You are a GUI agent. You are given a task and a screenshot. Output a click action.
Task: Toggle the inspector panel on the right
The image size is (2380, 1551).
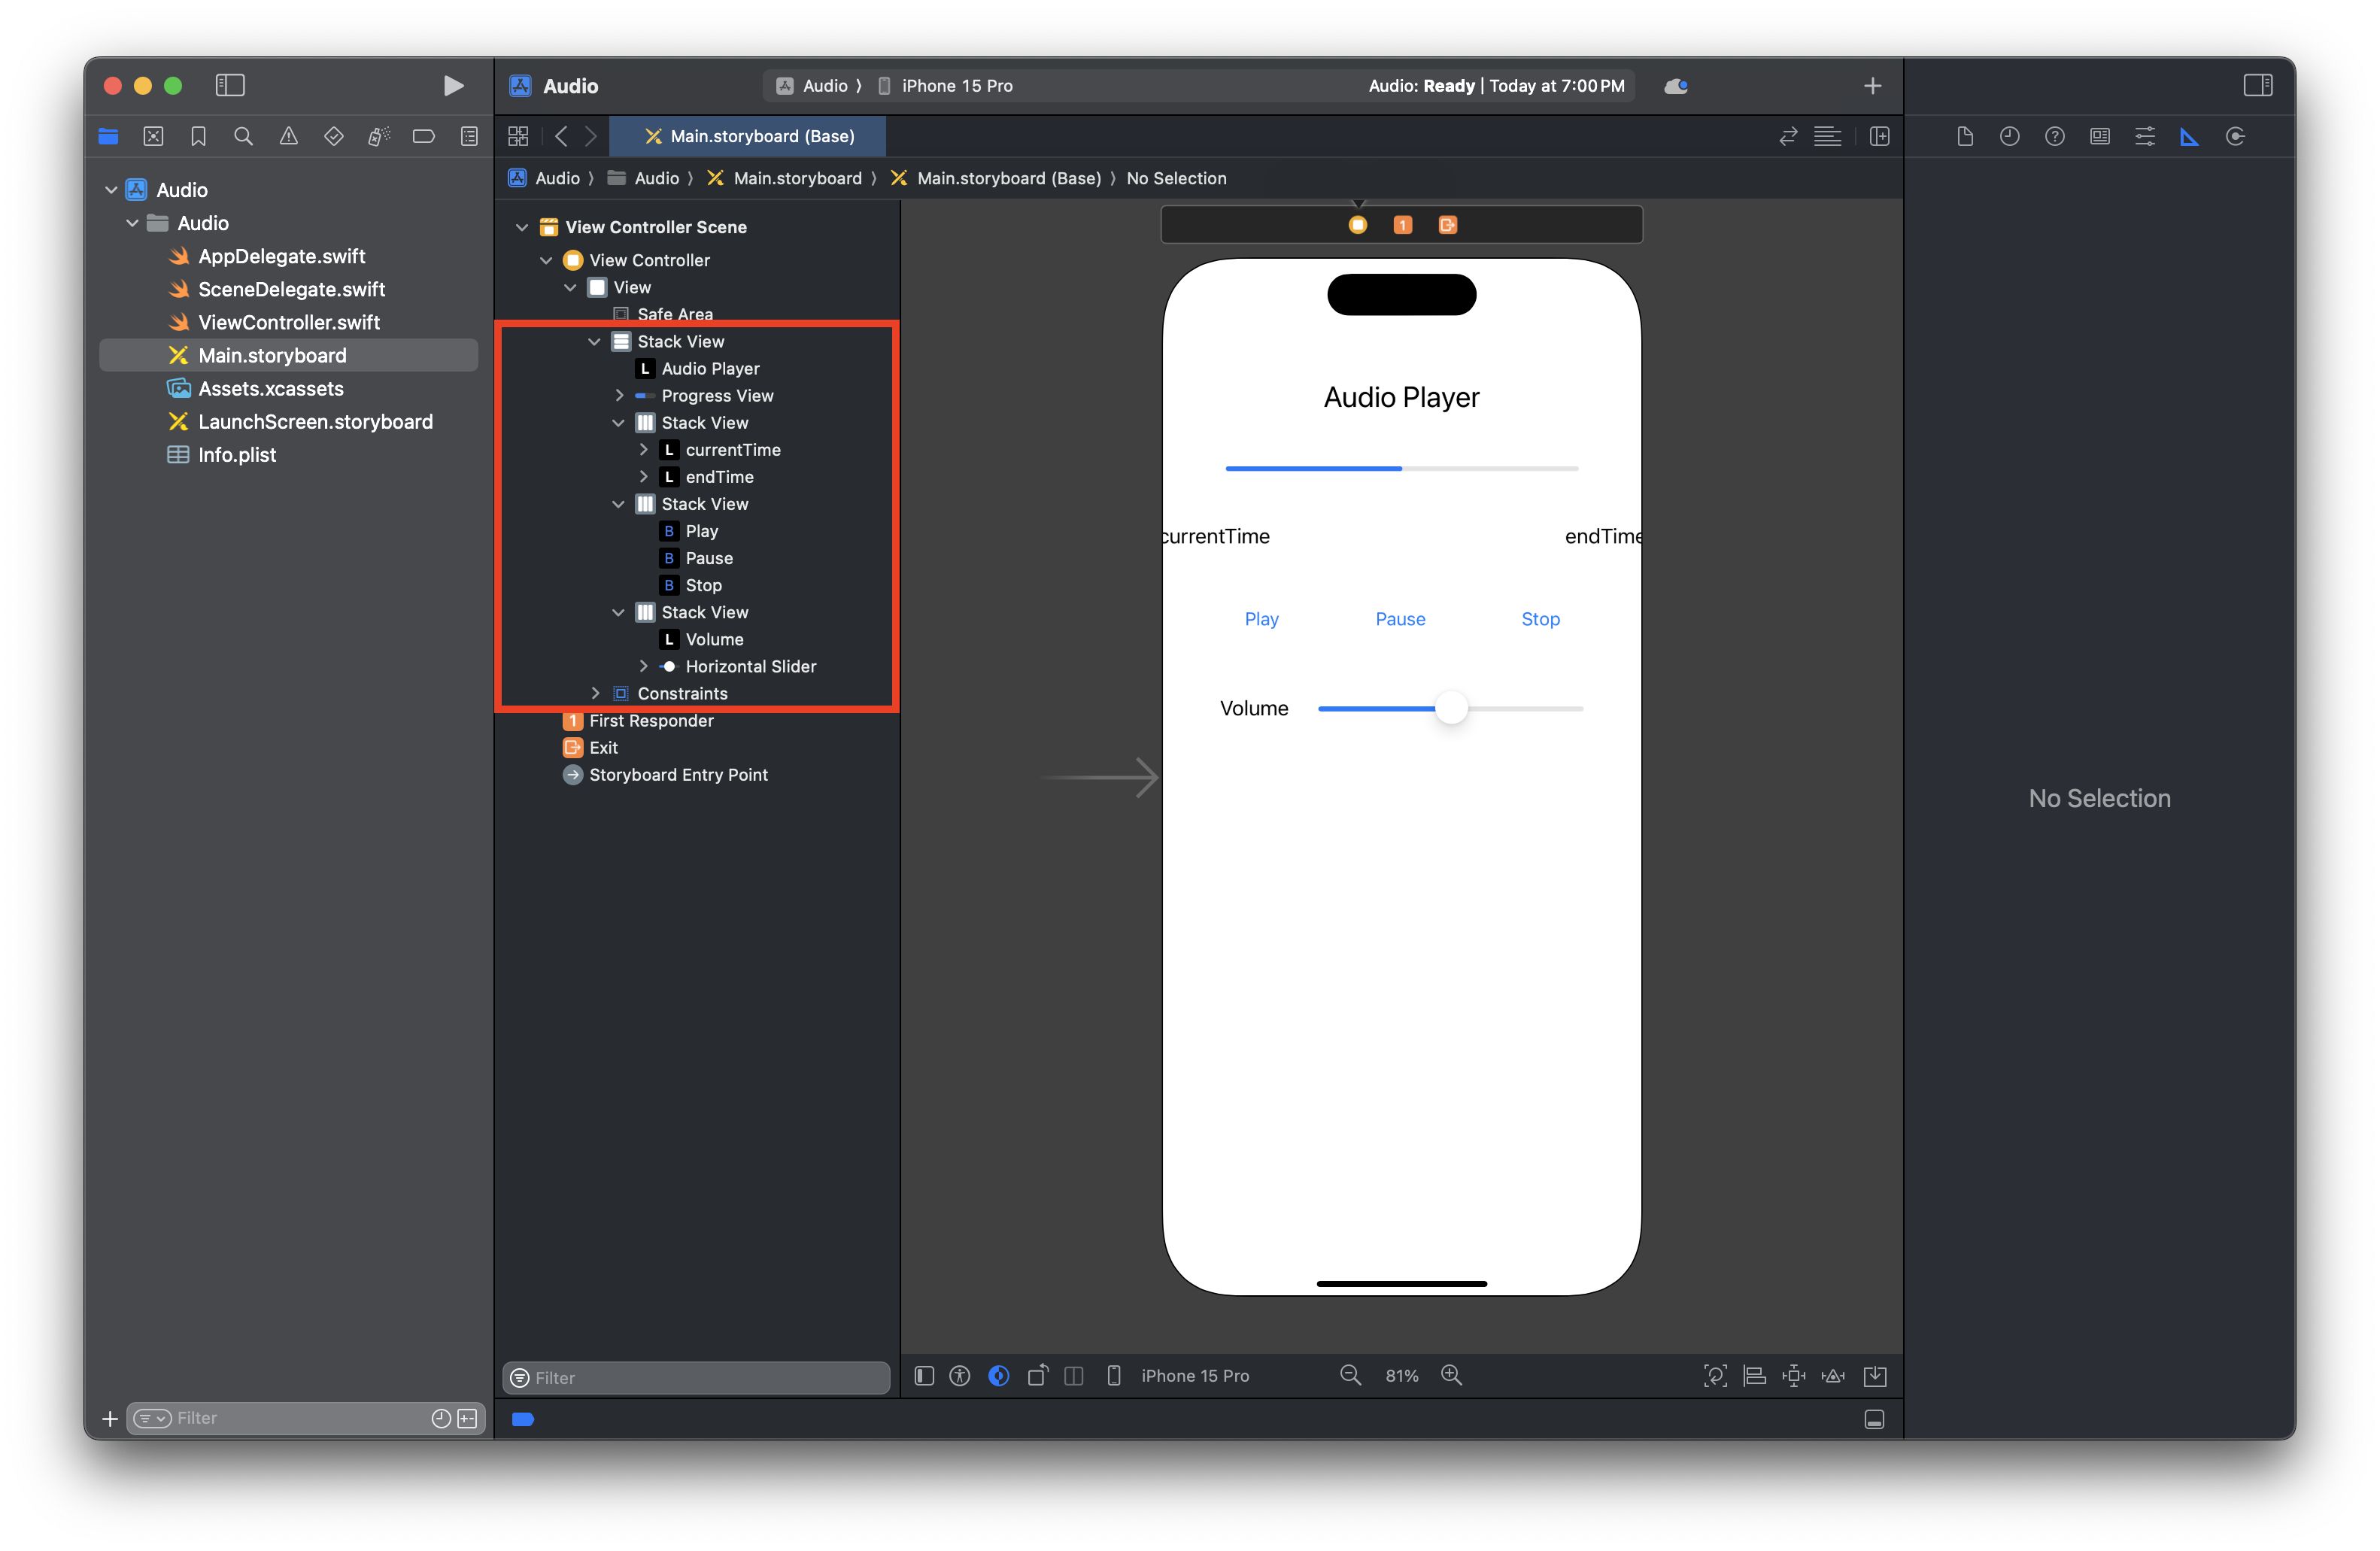tap(2257, 86)
